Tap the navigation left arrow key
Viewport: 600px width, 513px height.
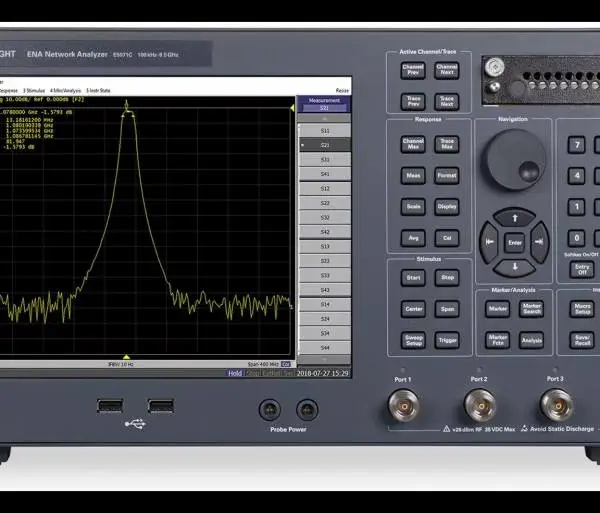[x=489, y=242]
